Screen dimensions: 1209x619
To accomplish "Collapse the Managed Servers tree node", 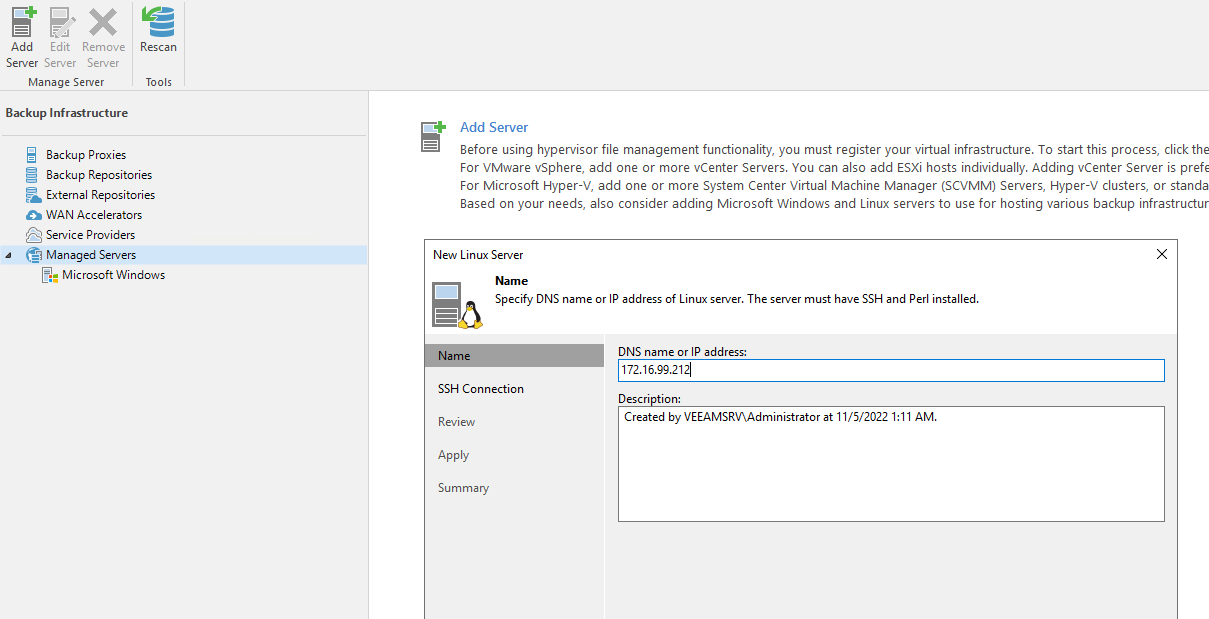I will (9, 255).
